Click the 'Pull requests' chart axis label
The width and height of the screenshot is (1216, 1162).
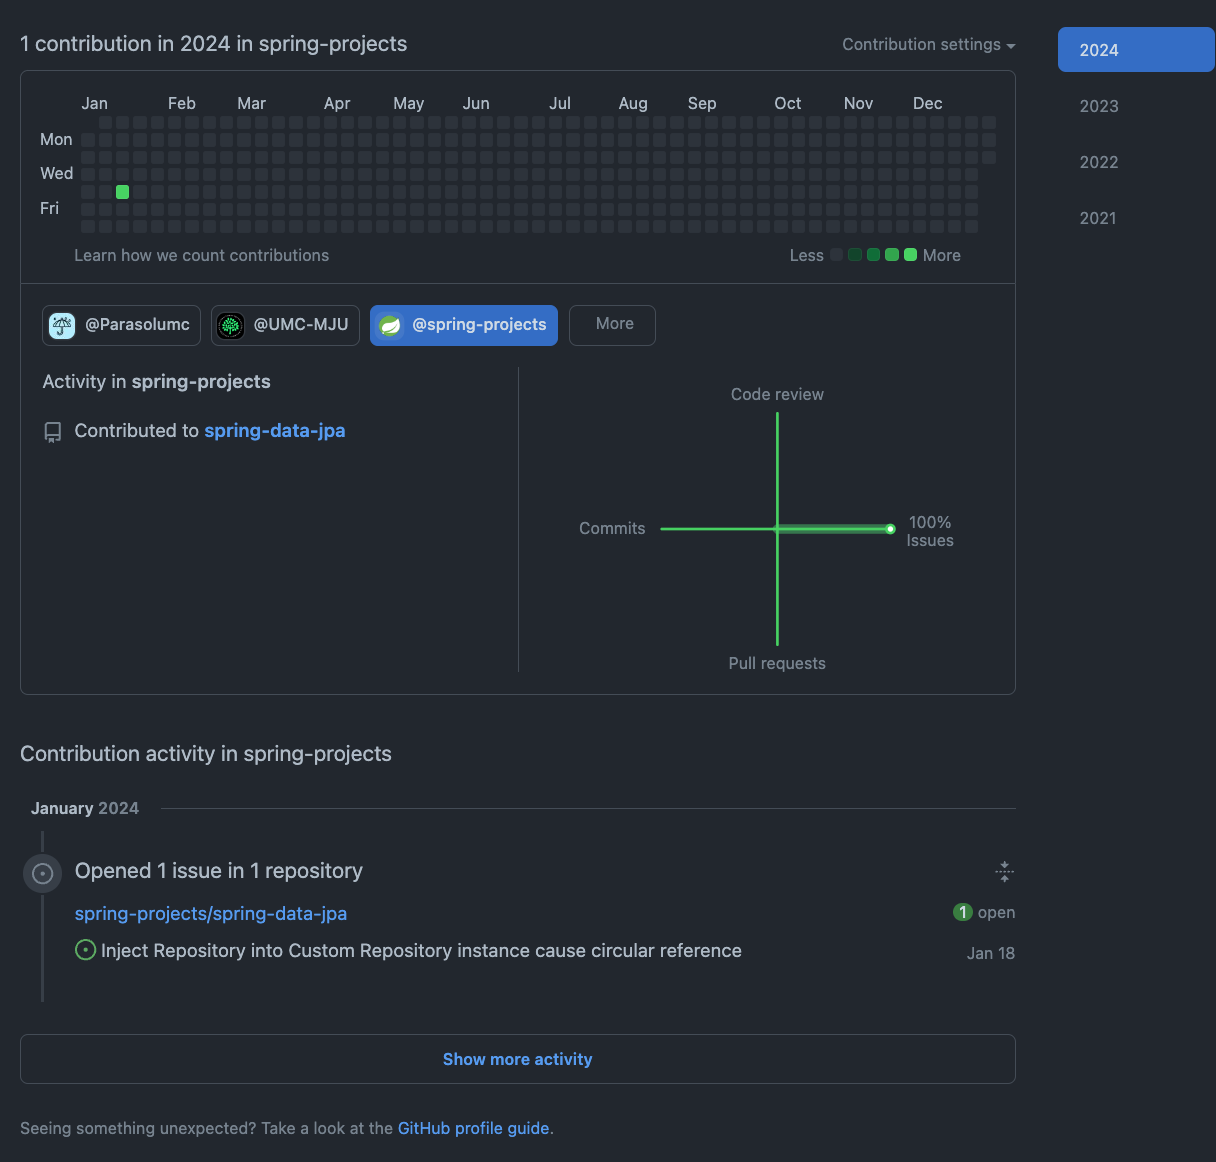coord(777,664)
